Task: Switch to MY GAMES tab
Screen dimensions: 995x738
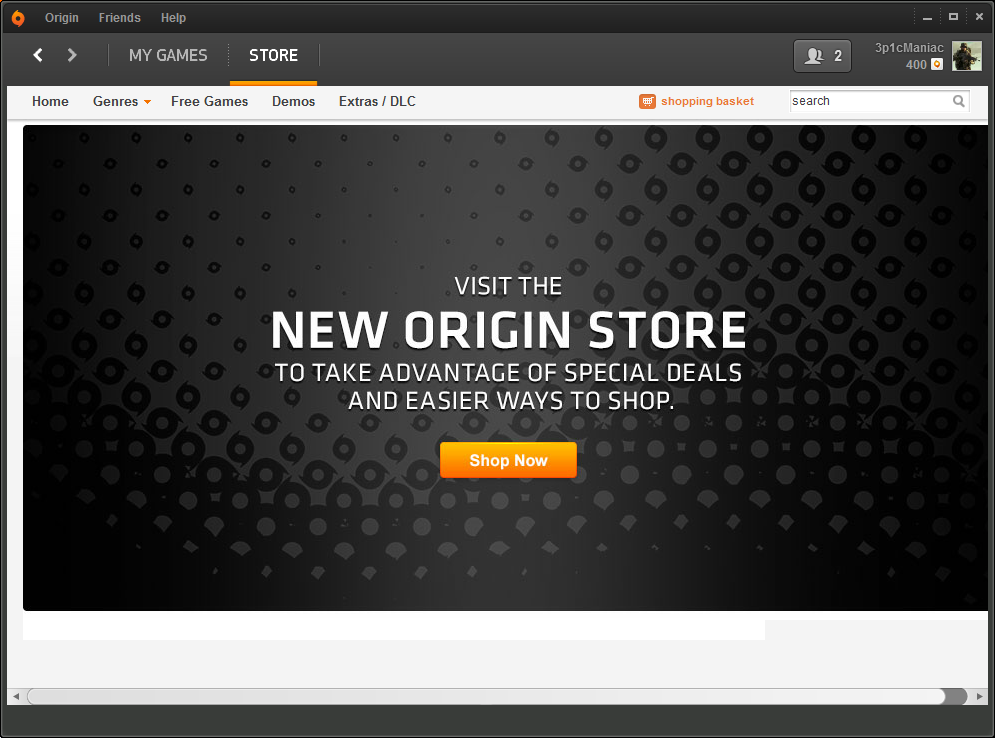Action: (x=168, y=55)
